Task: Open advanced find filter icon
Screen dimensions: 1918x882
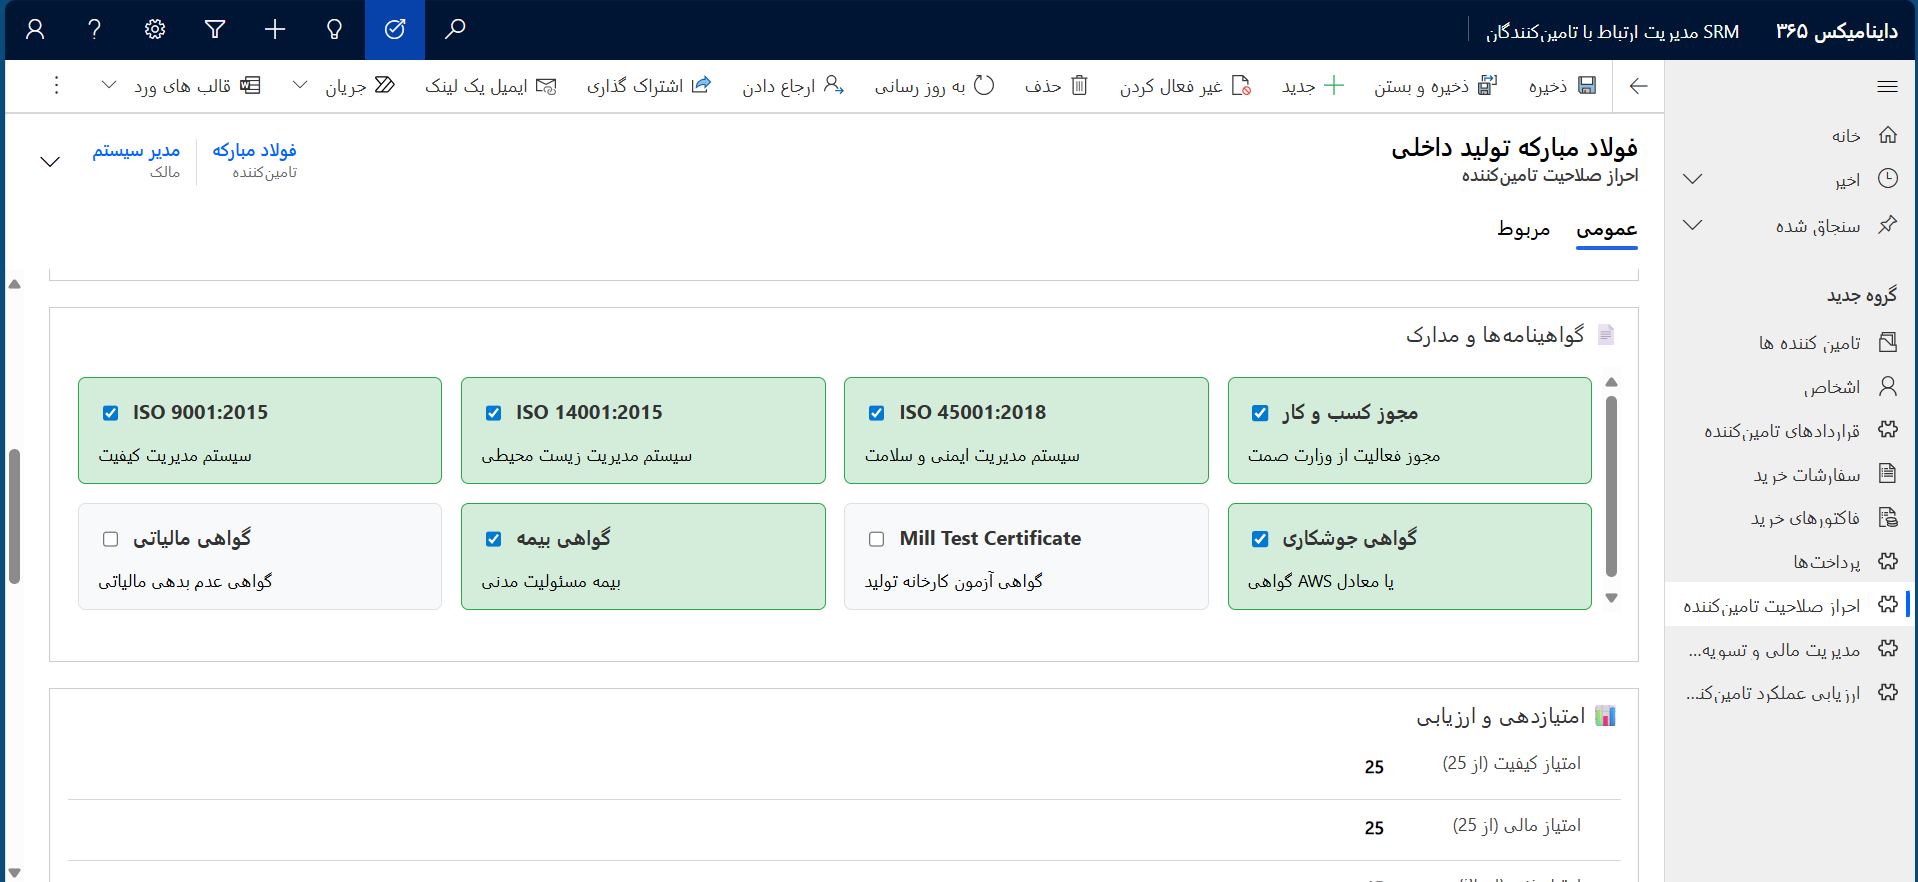Action: [x=215, y=29]
